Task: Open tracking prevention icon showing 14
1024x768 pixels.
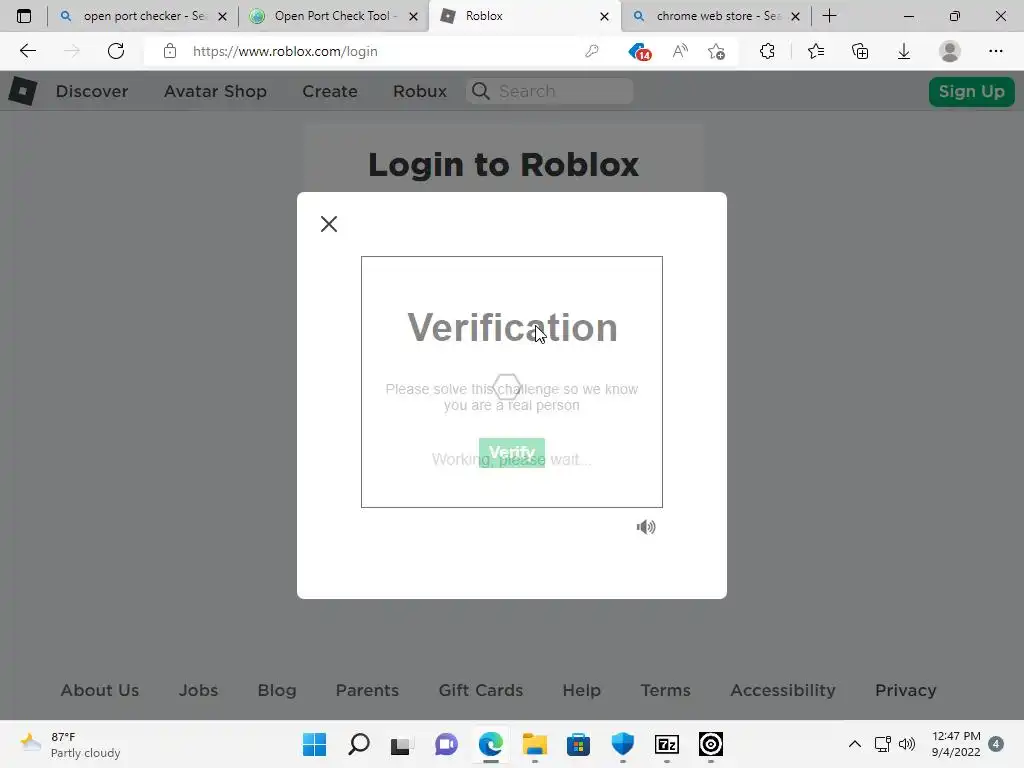Action: coord(639,52)
